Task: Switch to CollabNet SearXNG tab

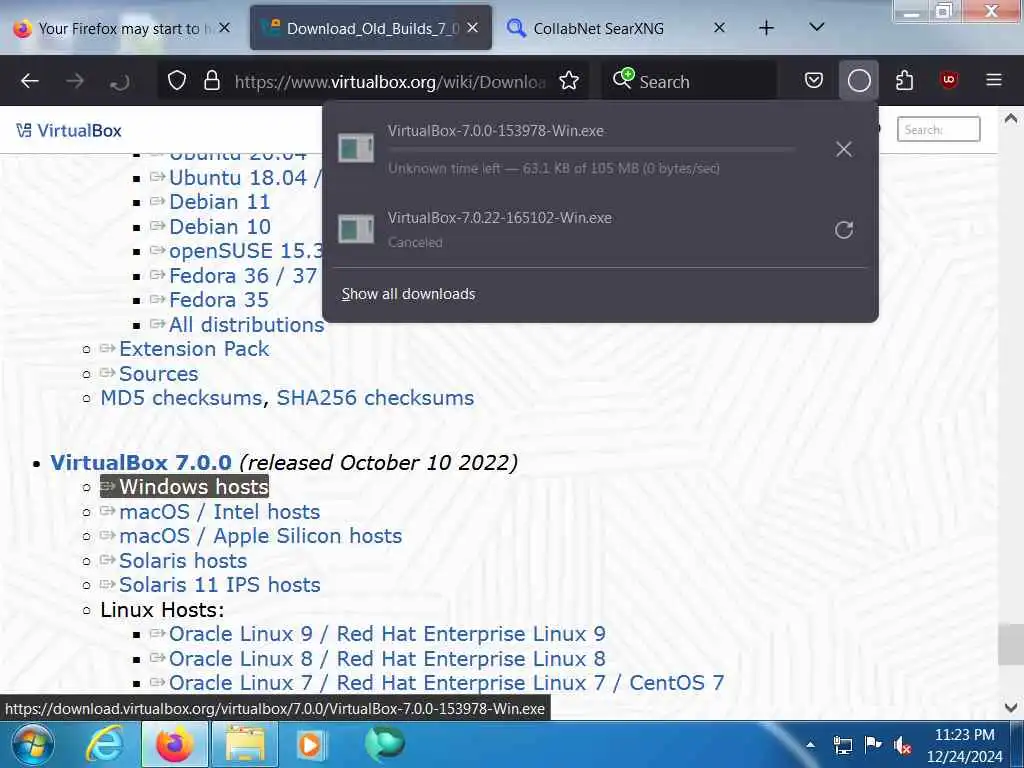Action: (x=598, y=28)
